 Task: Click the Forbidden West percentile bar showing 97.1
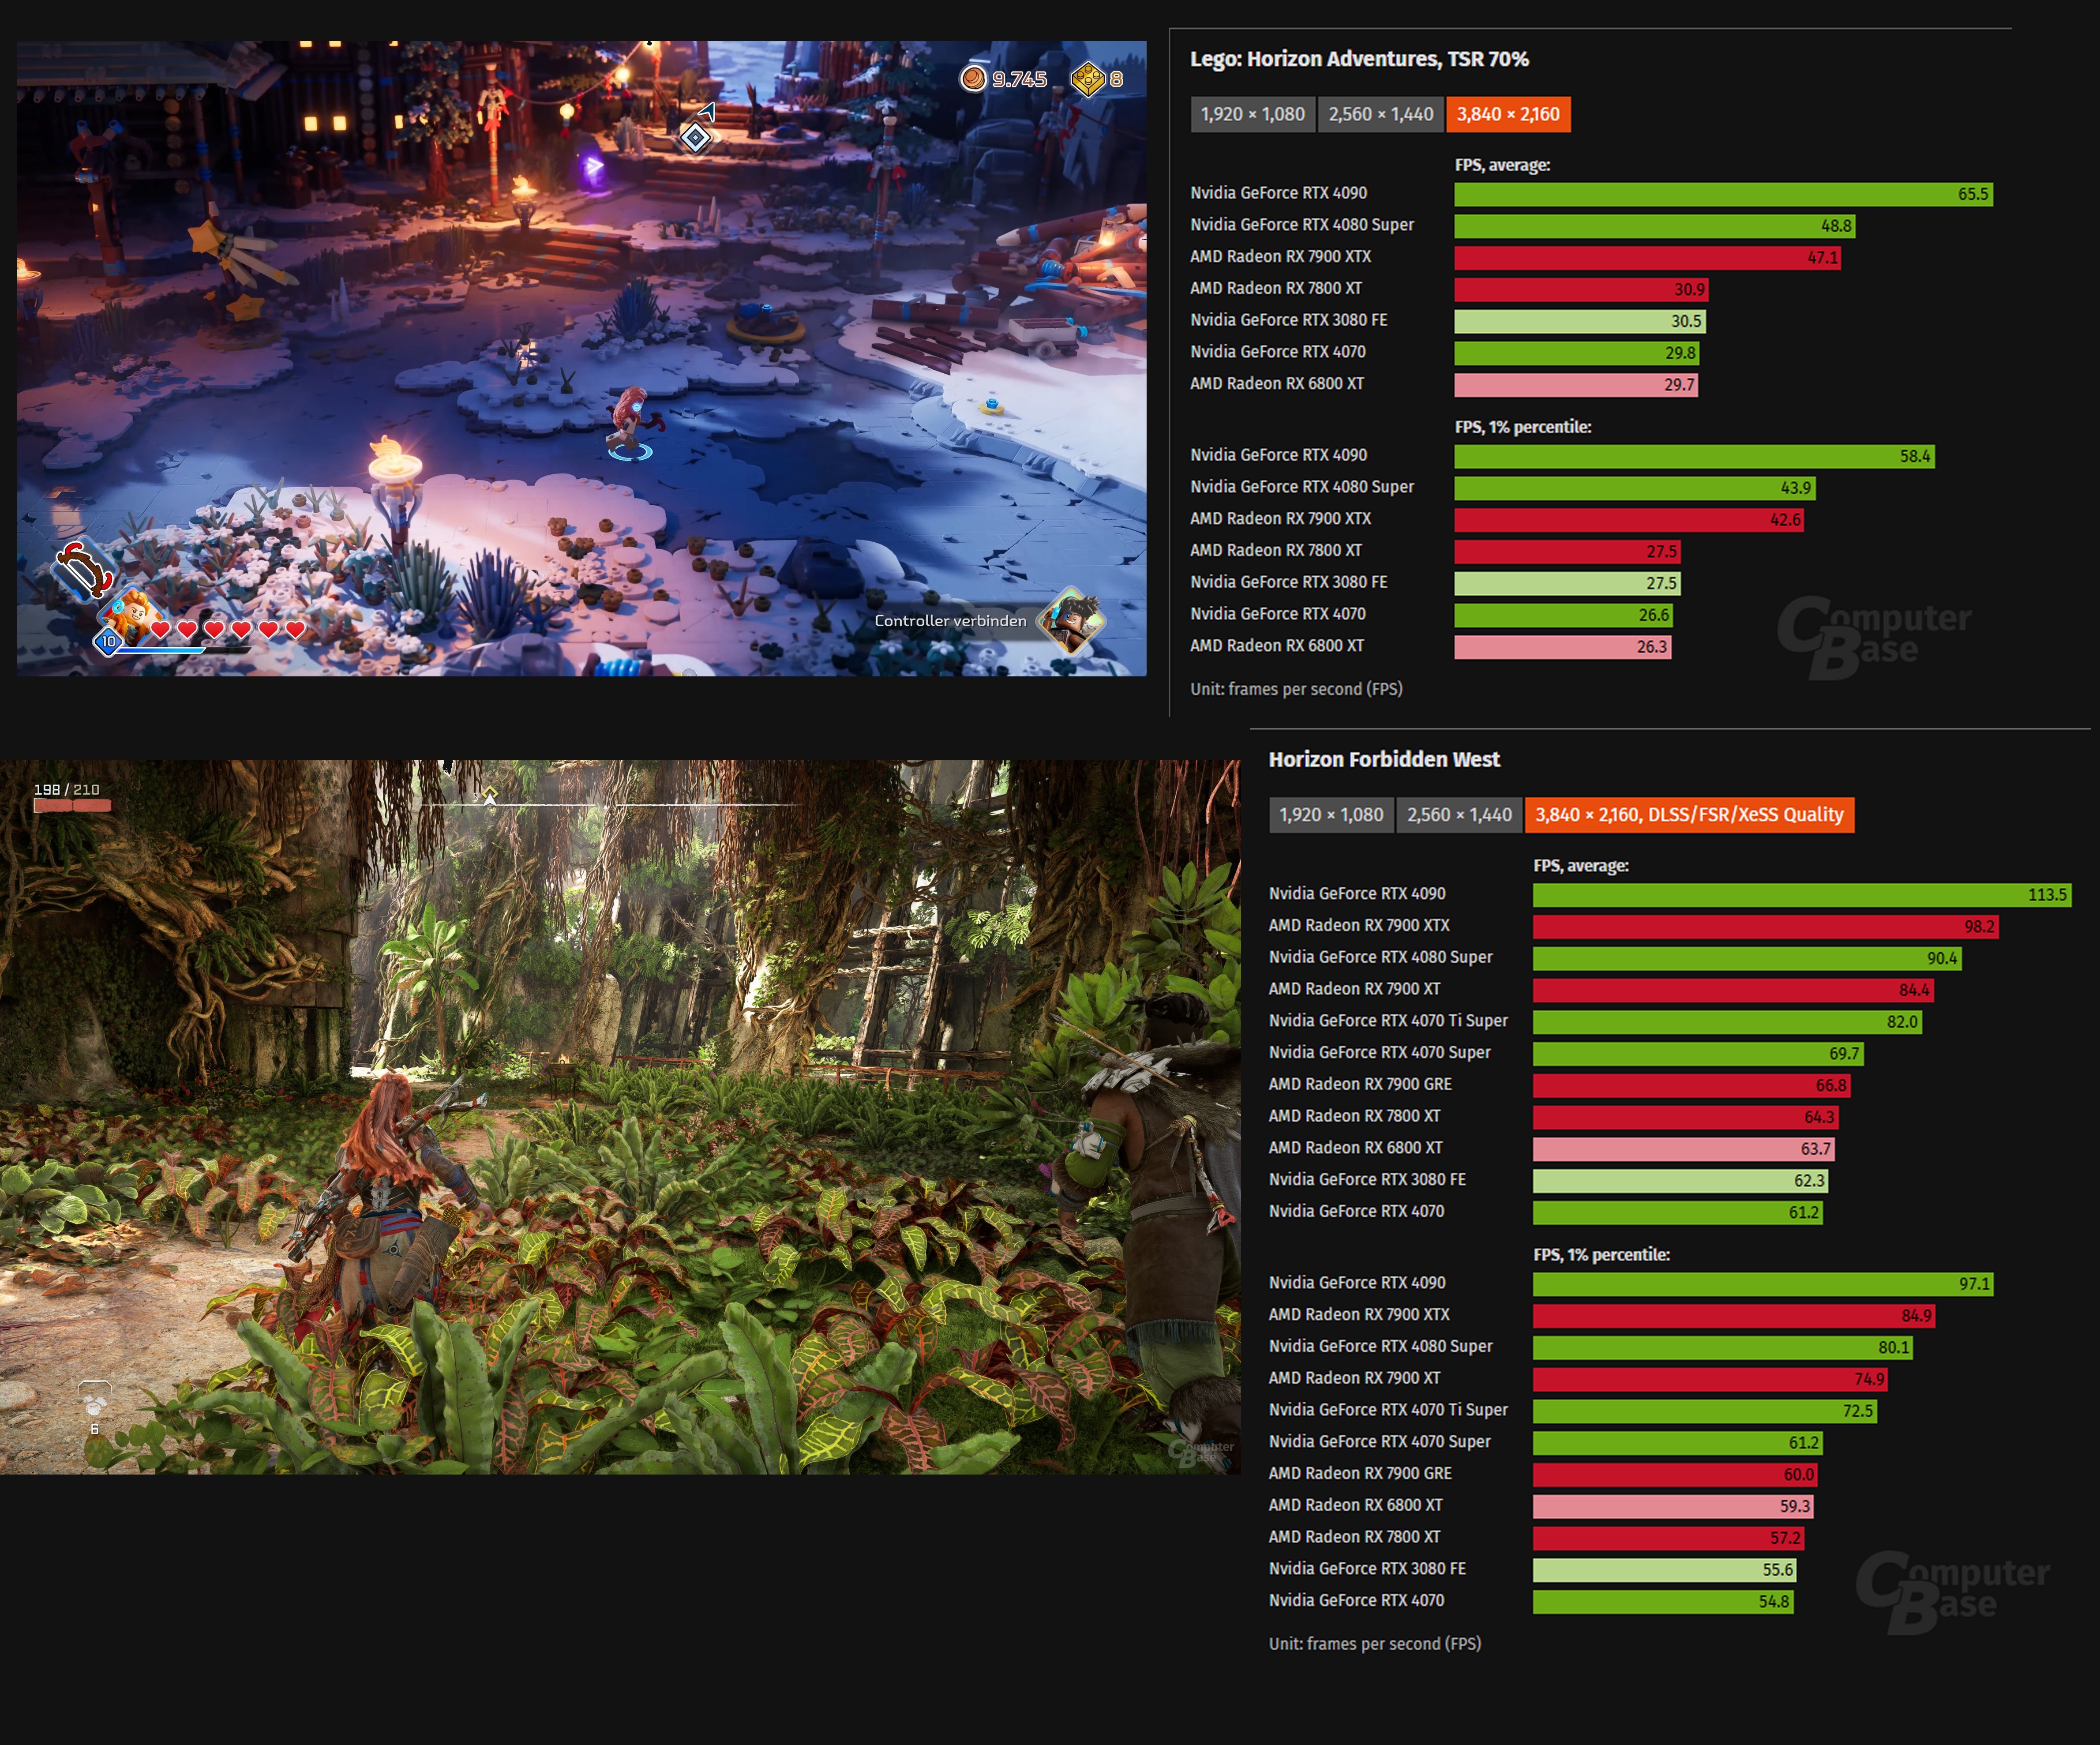1763,1284
